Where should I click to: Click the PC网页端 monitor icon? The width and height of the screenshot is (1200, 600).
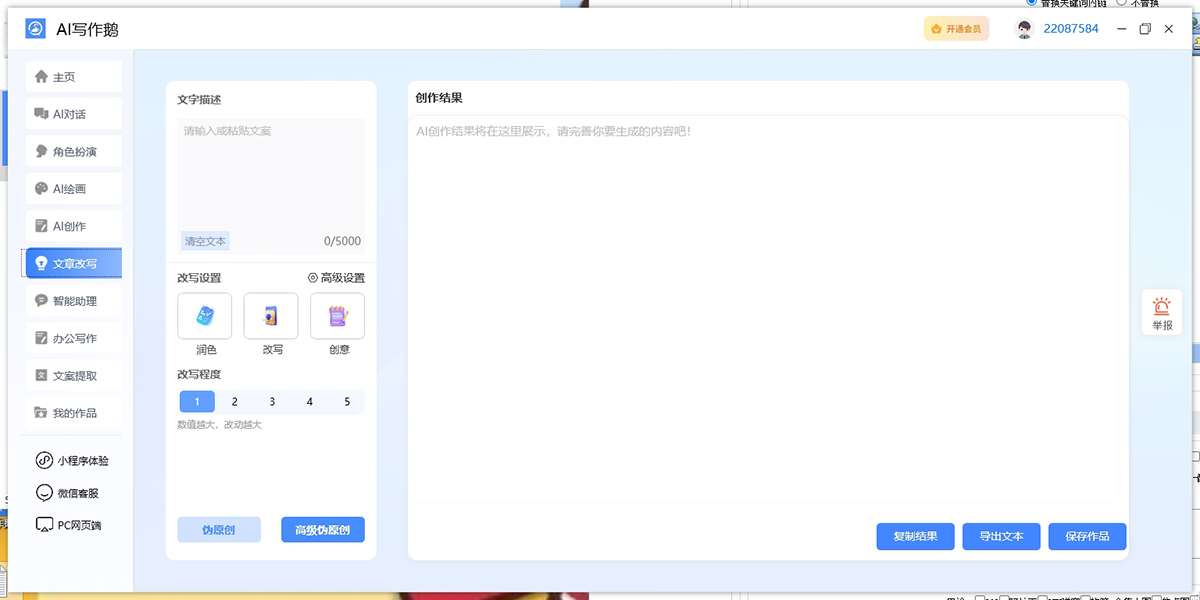point(44,525)
